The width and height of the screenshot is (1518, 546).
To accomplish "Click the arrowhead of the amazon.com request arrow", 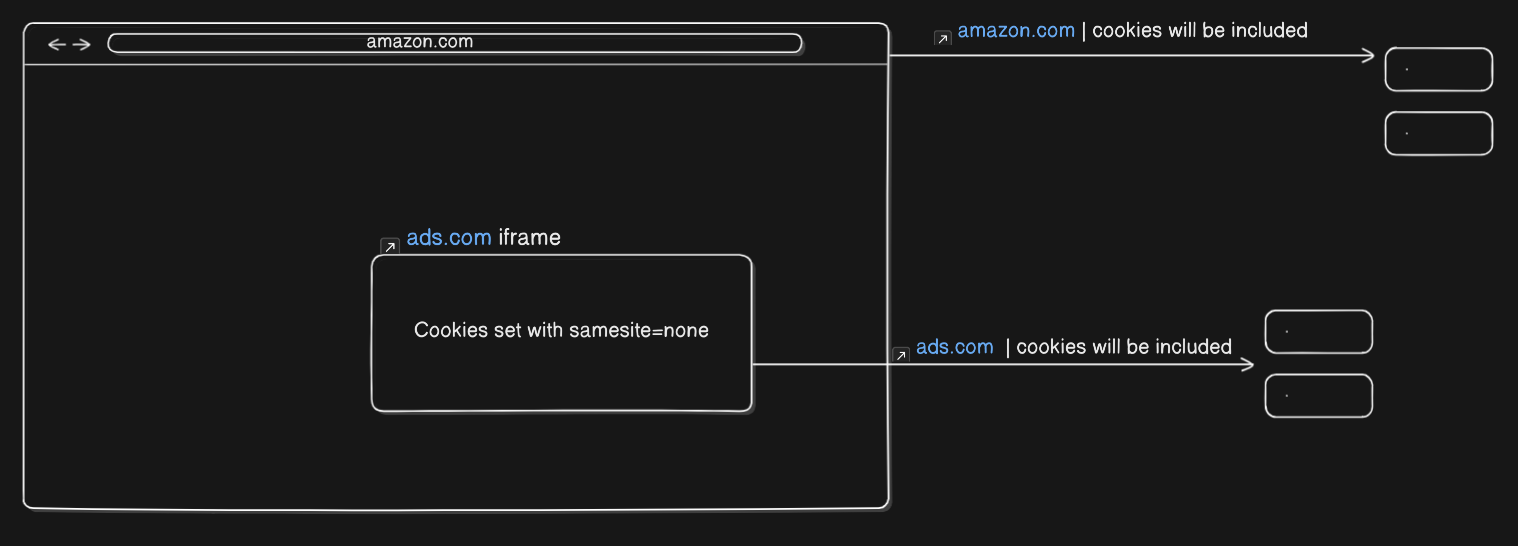I will (1369, 56).
